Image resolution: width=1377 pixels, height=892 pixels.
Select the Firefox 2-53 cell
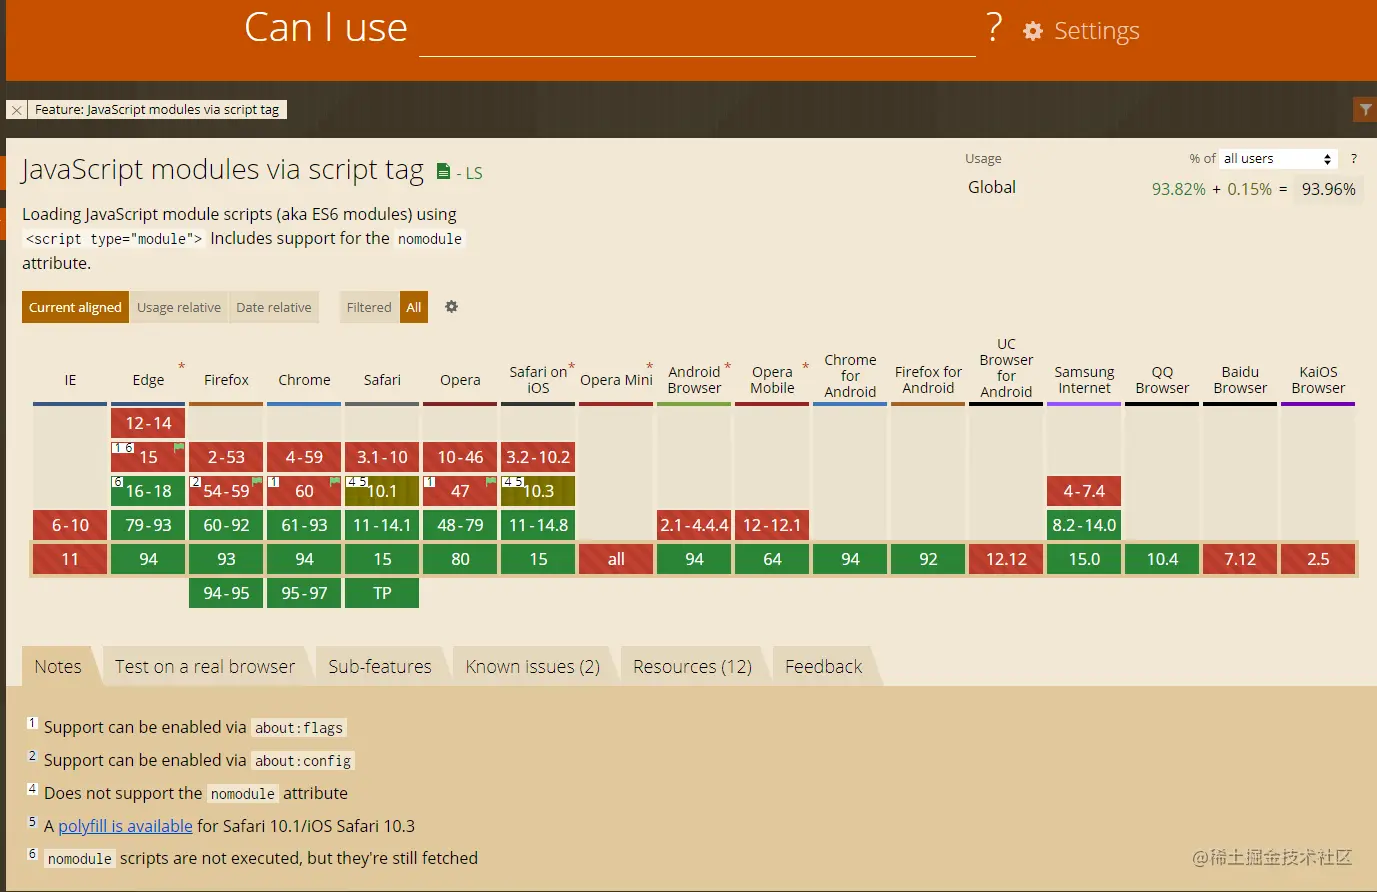(226, 457)
